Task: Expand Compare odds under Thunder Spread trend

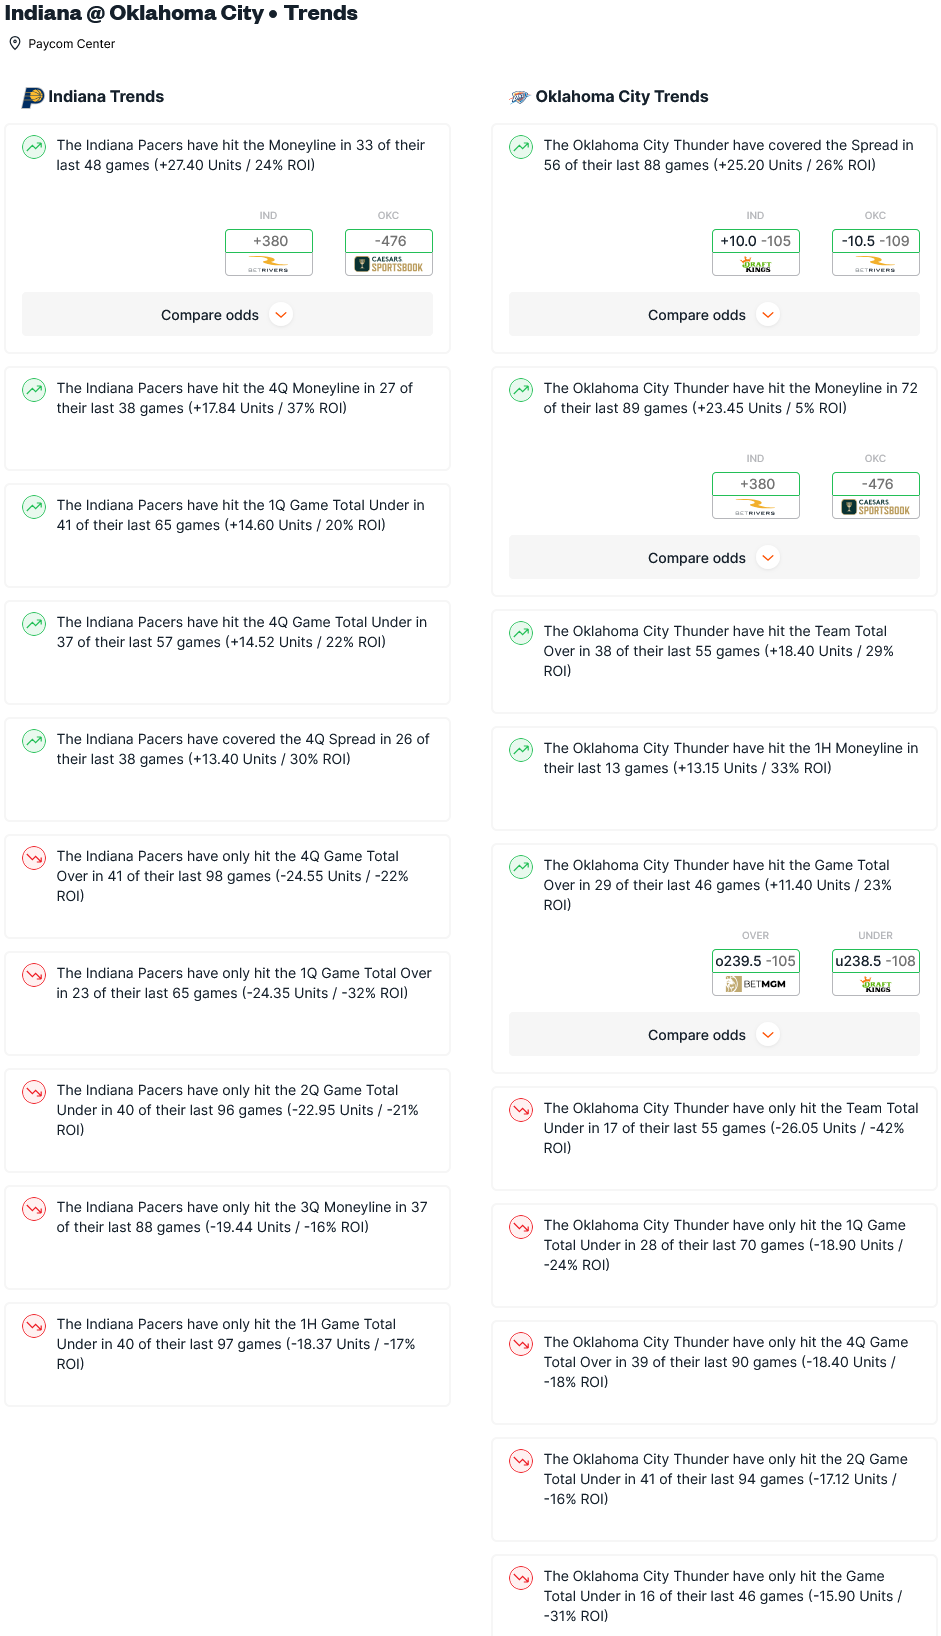Action: [x=714, y=314]
